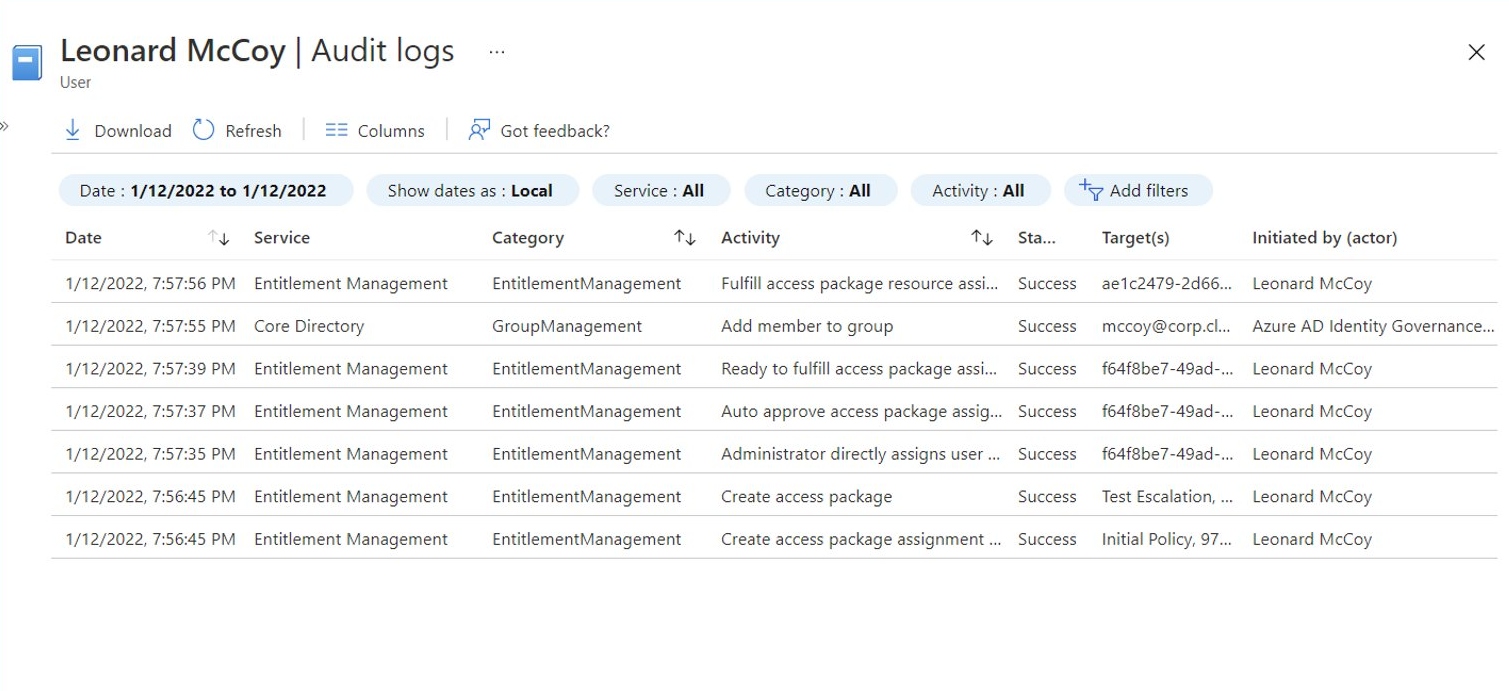Sort by Activity column arrows

[x=982, y=238]
